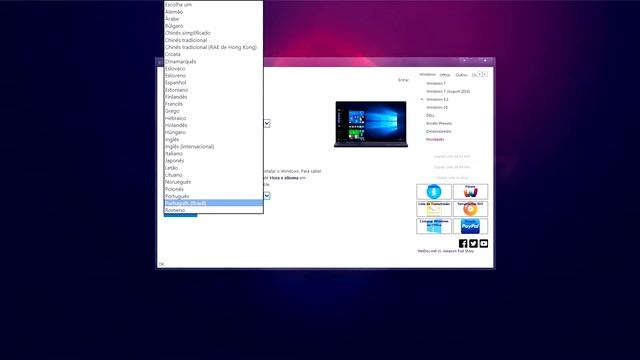Image resolution: width=640 pixels, height=360 pixels.
Task: Click the Entrar link
Action: (x=403, y=80)
